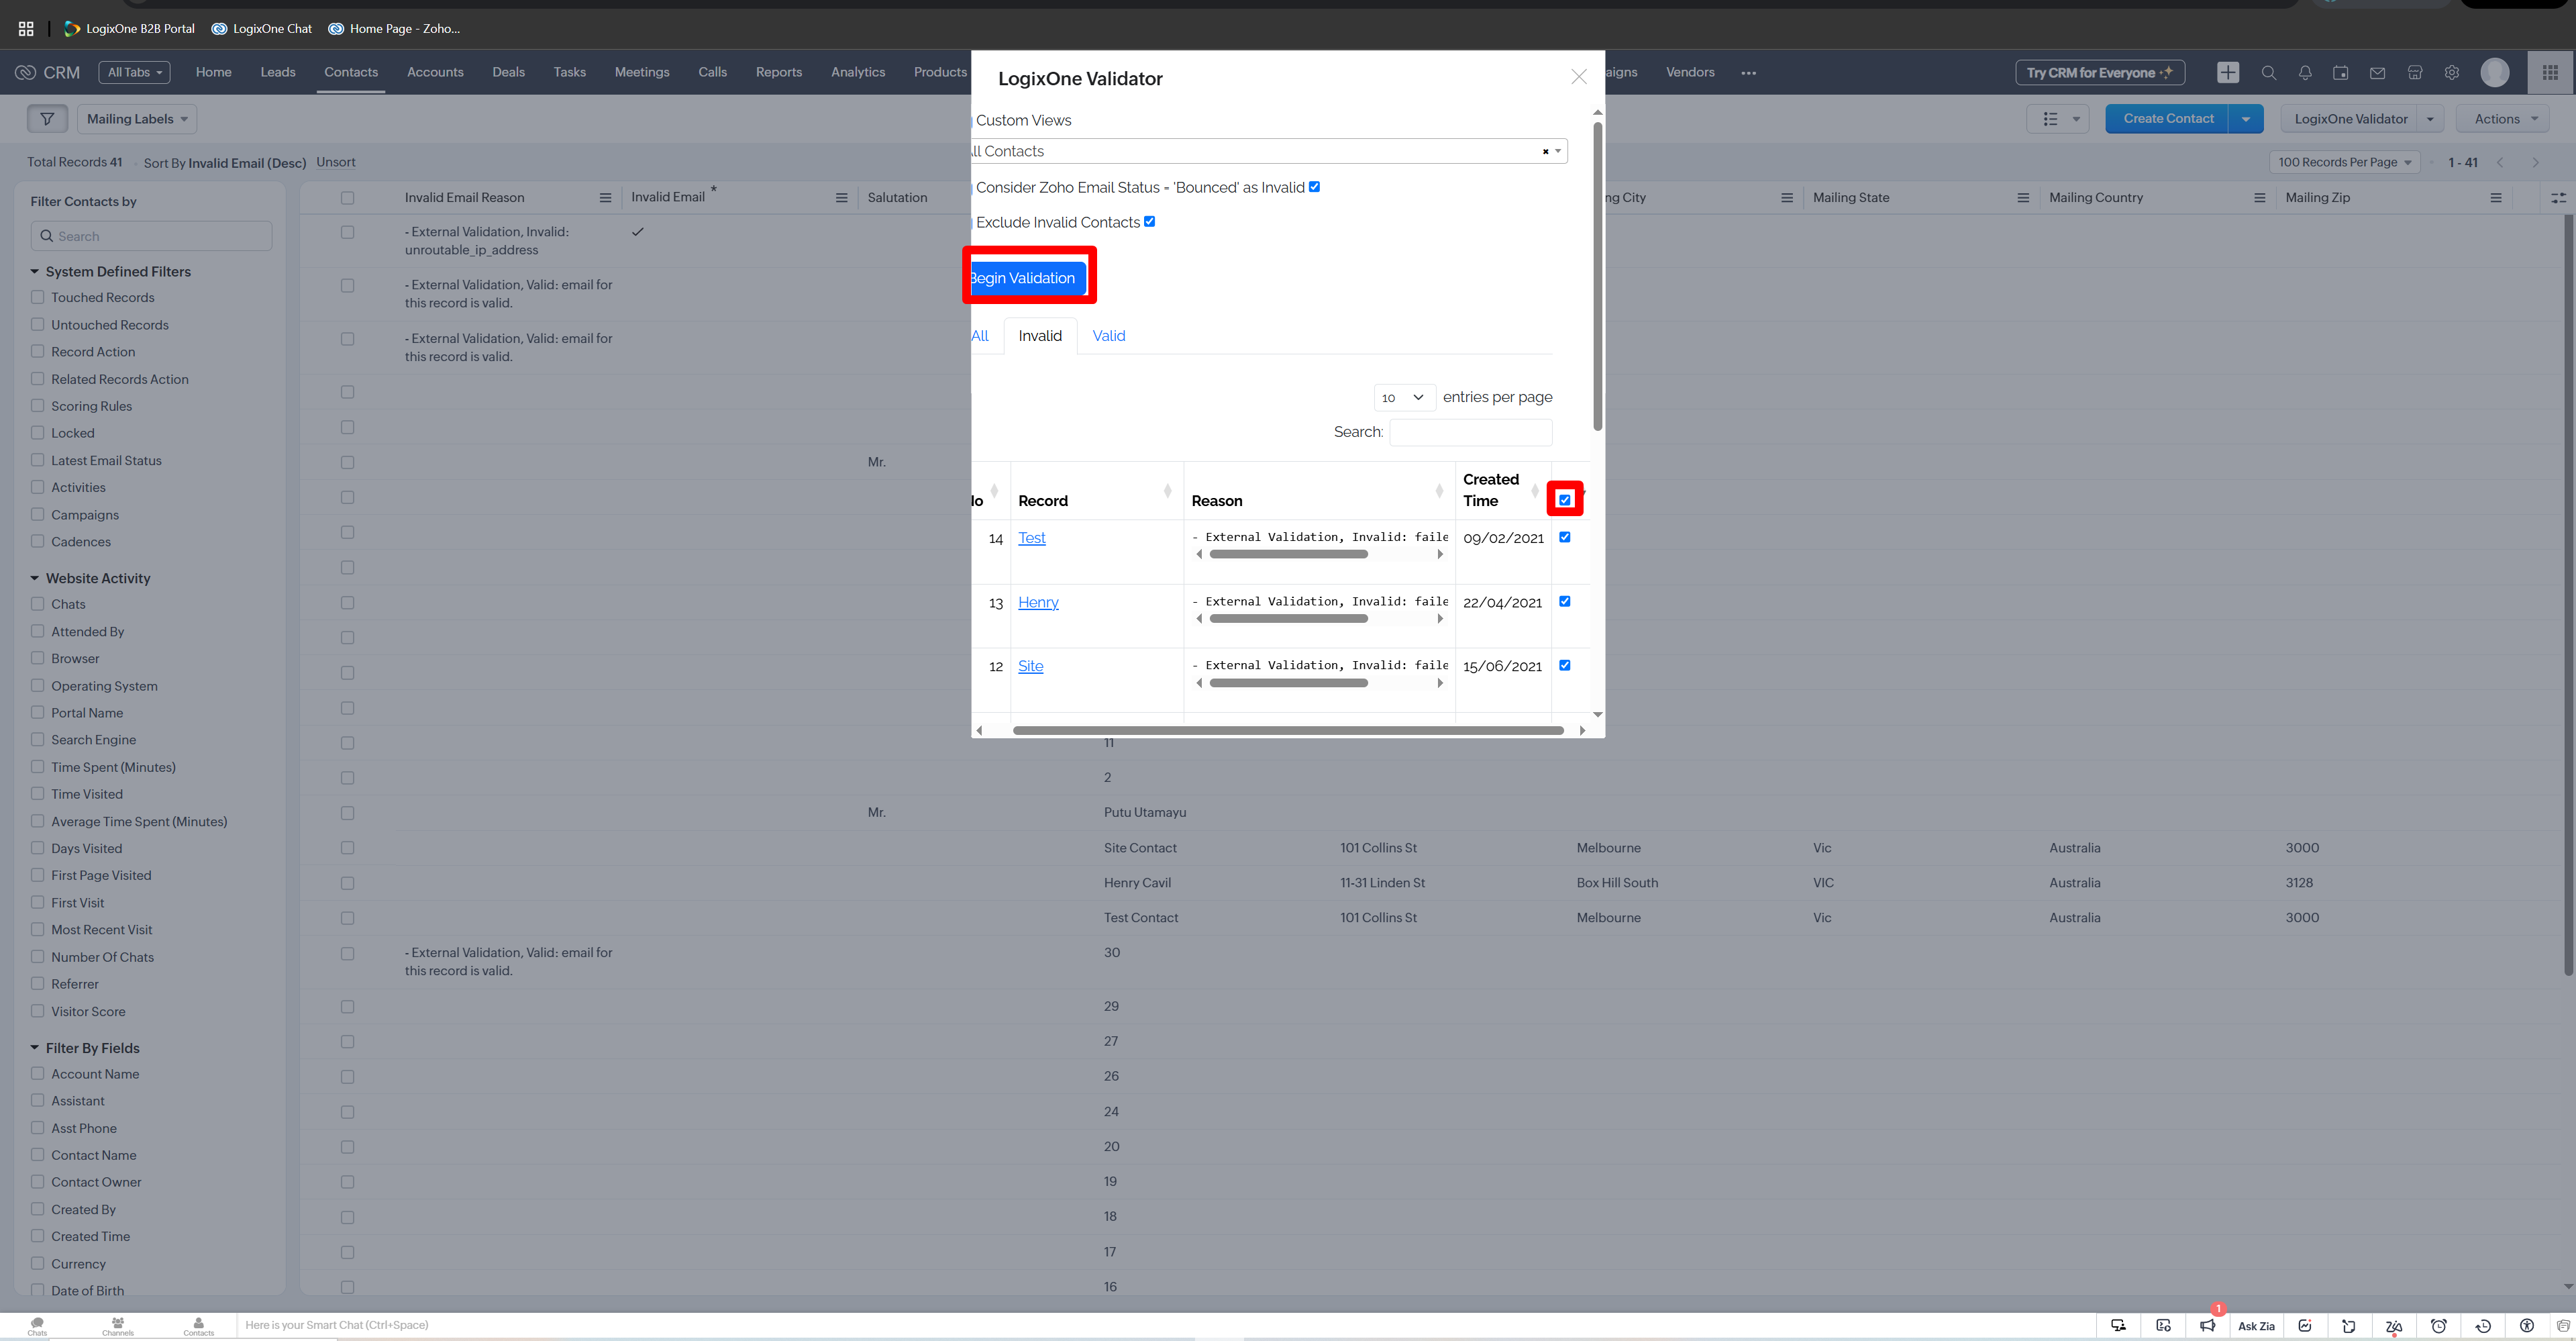
Task: Open the quick create plus icon
Action: coord(2227,72)
